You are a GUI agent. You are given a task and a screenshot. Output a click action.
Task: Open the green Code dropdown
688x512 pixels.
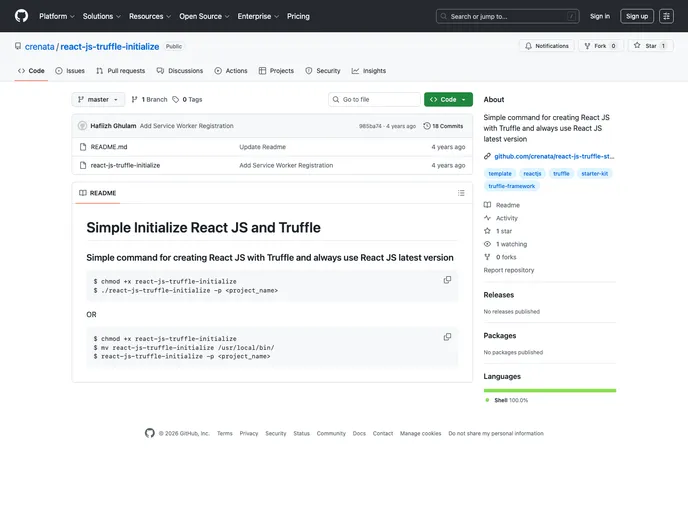pos(448,100)
